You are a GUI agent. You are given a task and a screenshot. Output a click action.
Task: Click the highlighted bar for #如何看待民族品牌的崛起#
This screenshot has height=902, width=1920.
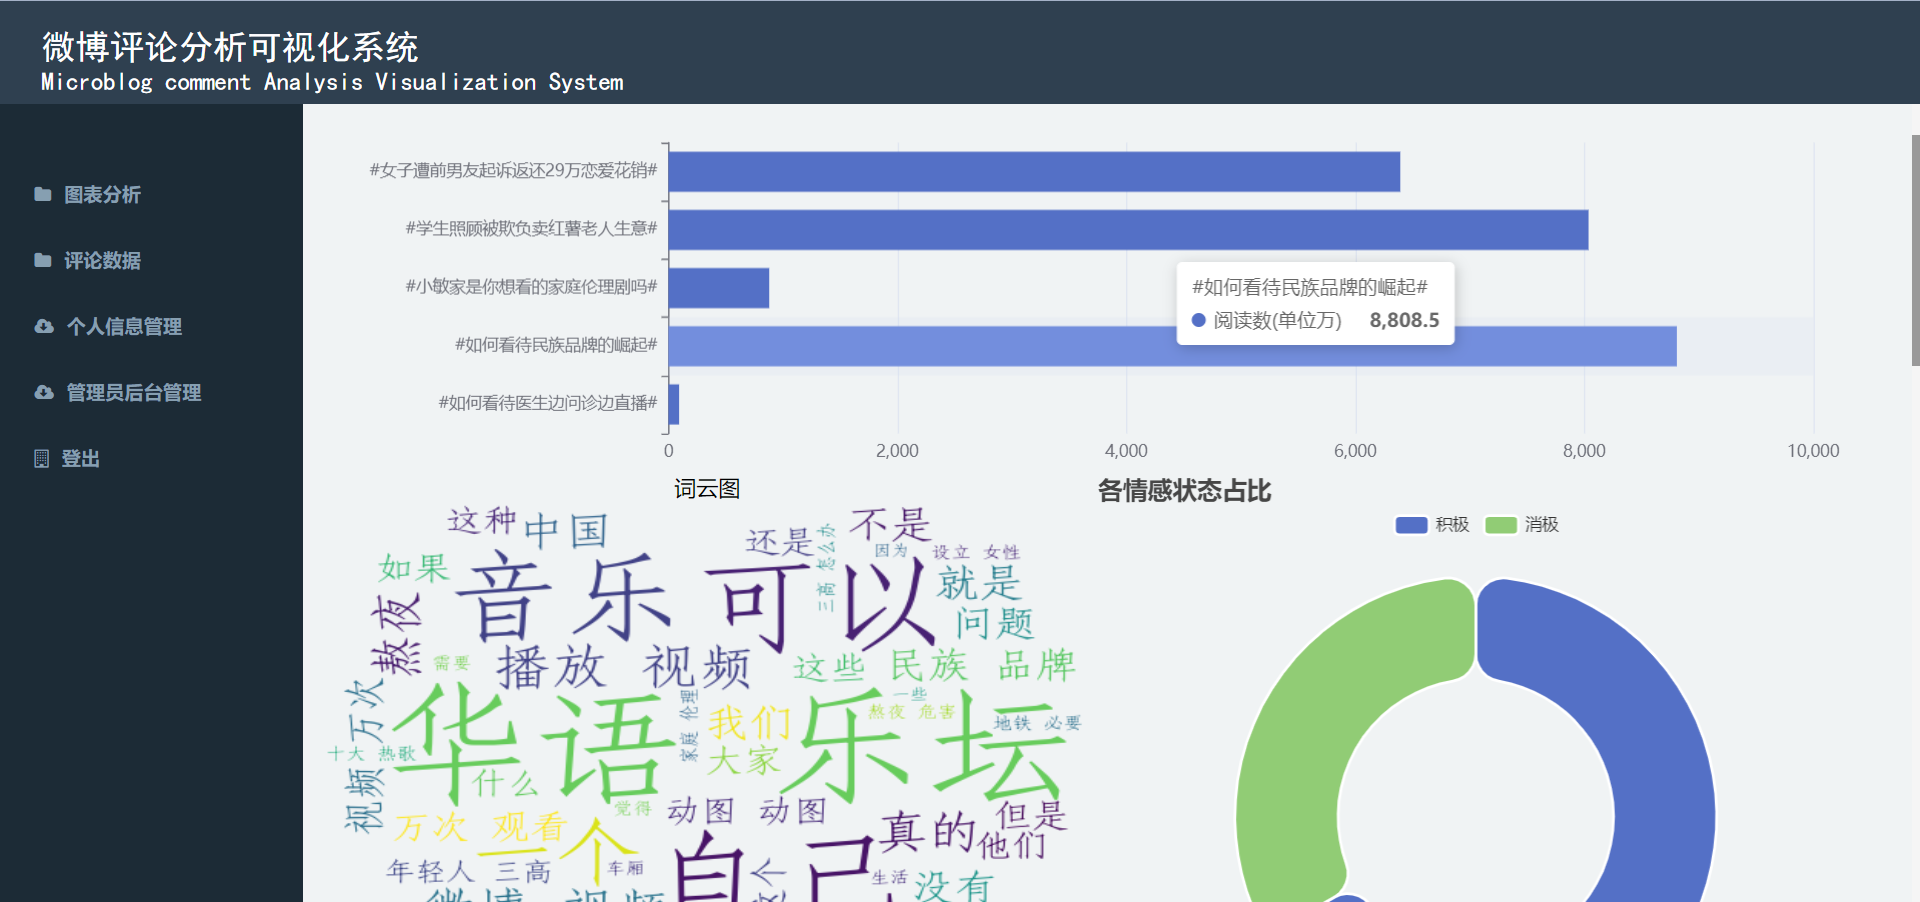pyautogui.click(x=1172, y=346)
